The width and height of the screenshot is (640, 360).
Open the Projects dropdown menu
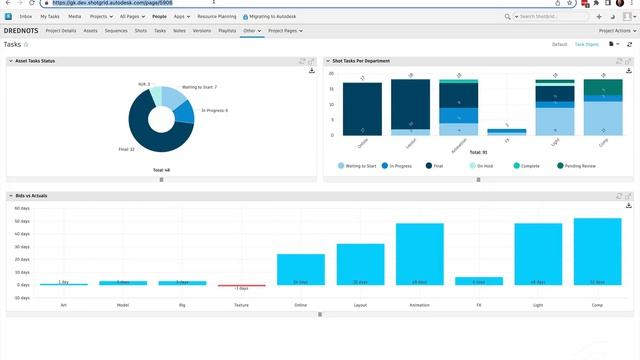pos(101,17)
